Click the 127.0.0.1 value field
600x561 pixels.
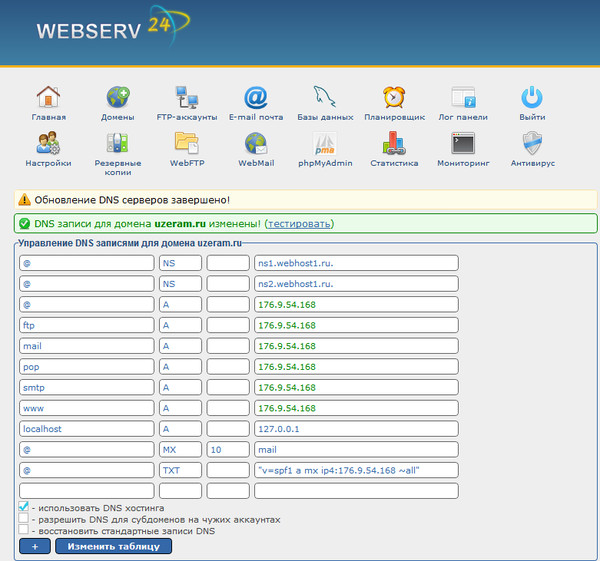[356, 429]
